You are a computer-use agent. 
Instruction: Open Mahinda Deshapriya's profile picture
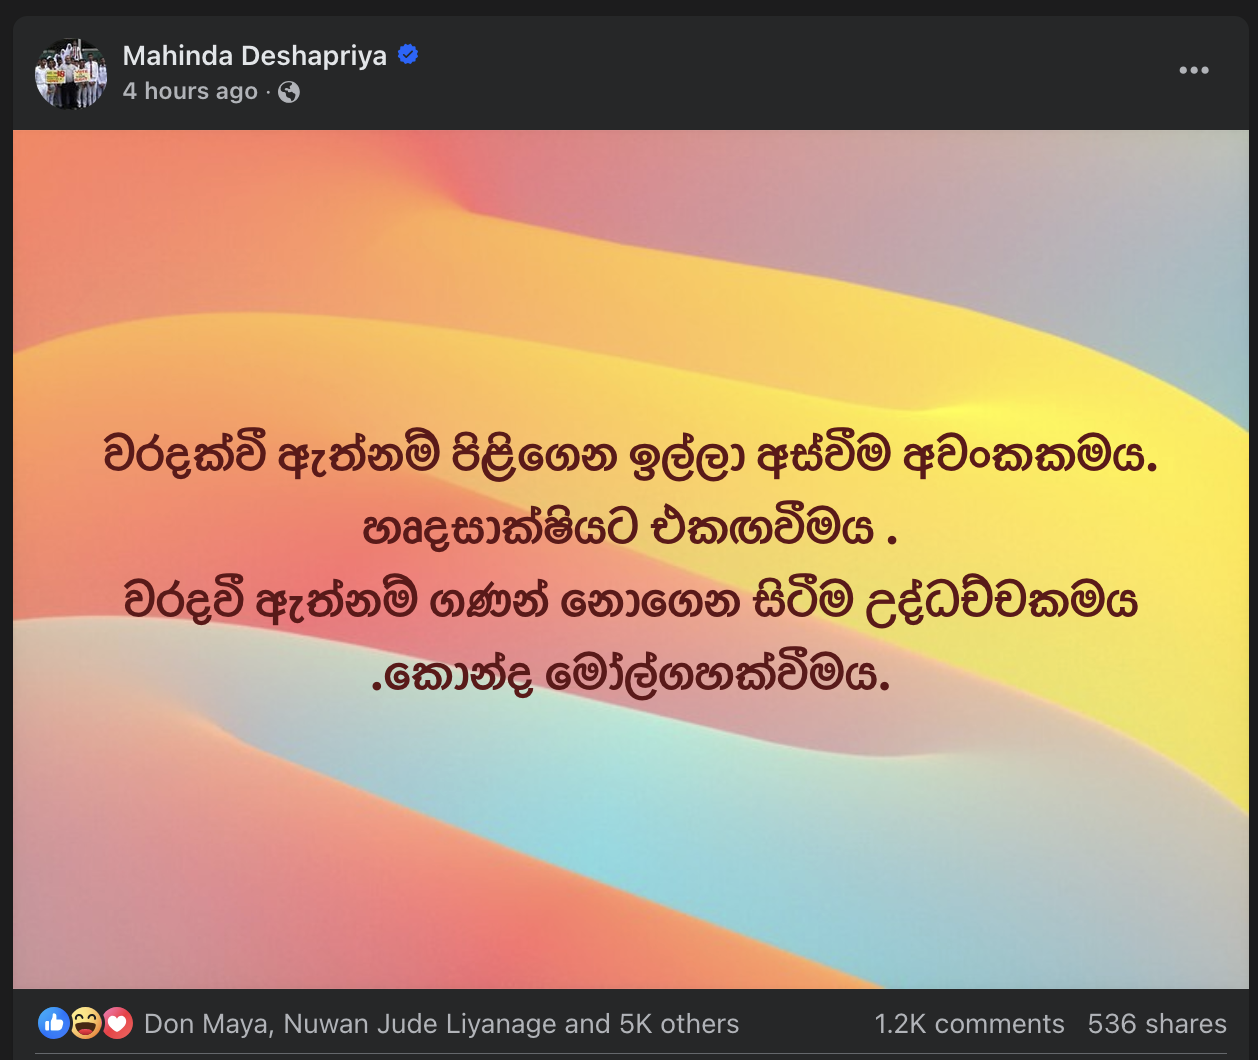(x=71, y=73)
